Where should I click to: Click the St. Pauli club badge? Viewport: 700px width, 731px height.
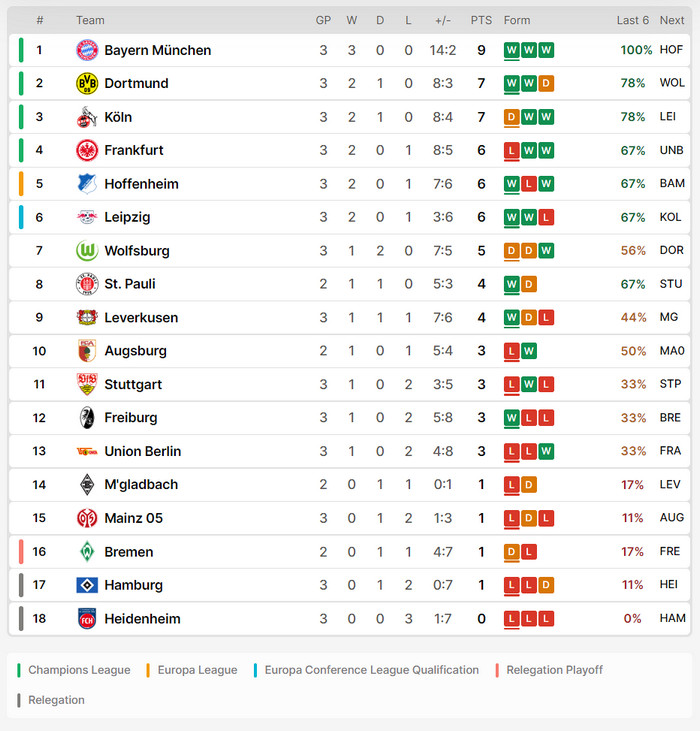tap(87, 284)
